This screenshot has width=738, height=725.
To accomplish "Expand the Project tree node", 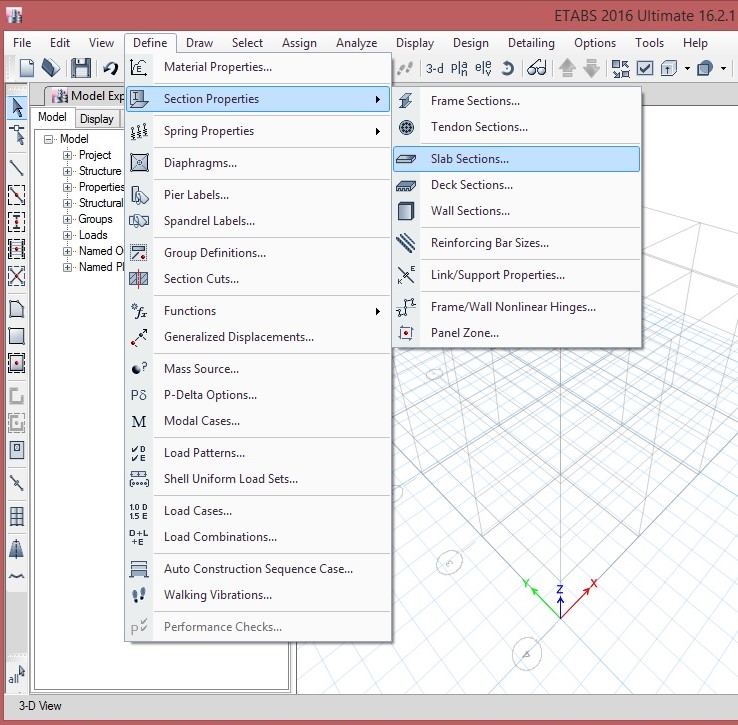I will click(68, 155).
